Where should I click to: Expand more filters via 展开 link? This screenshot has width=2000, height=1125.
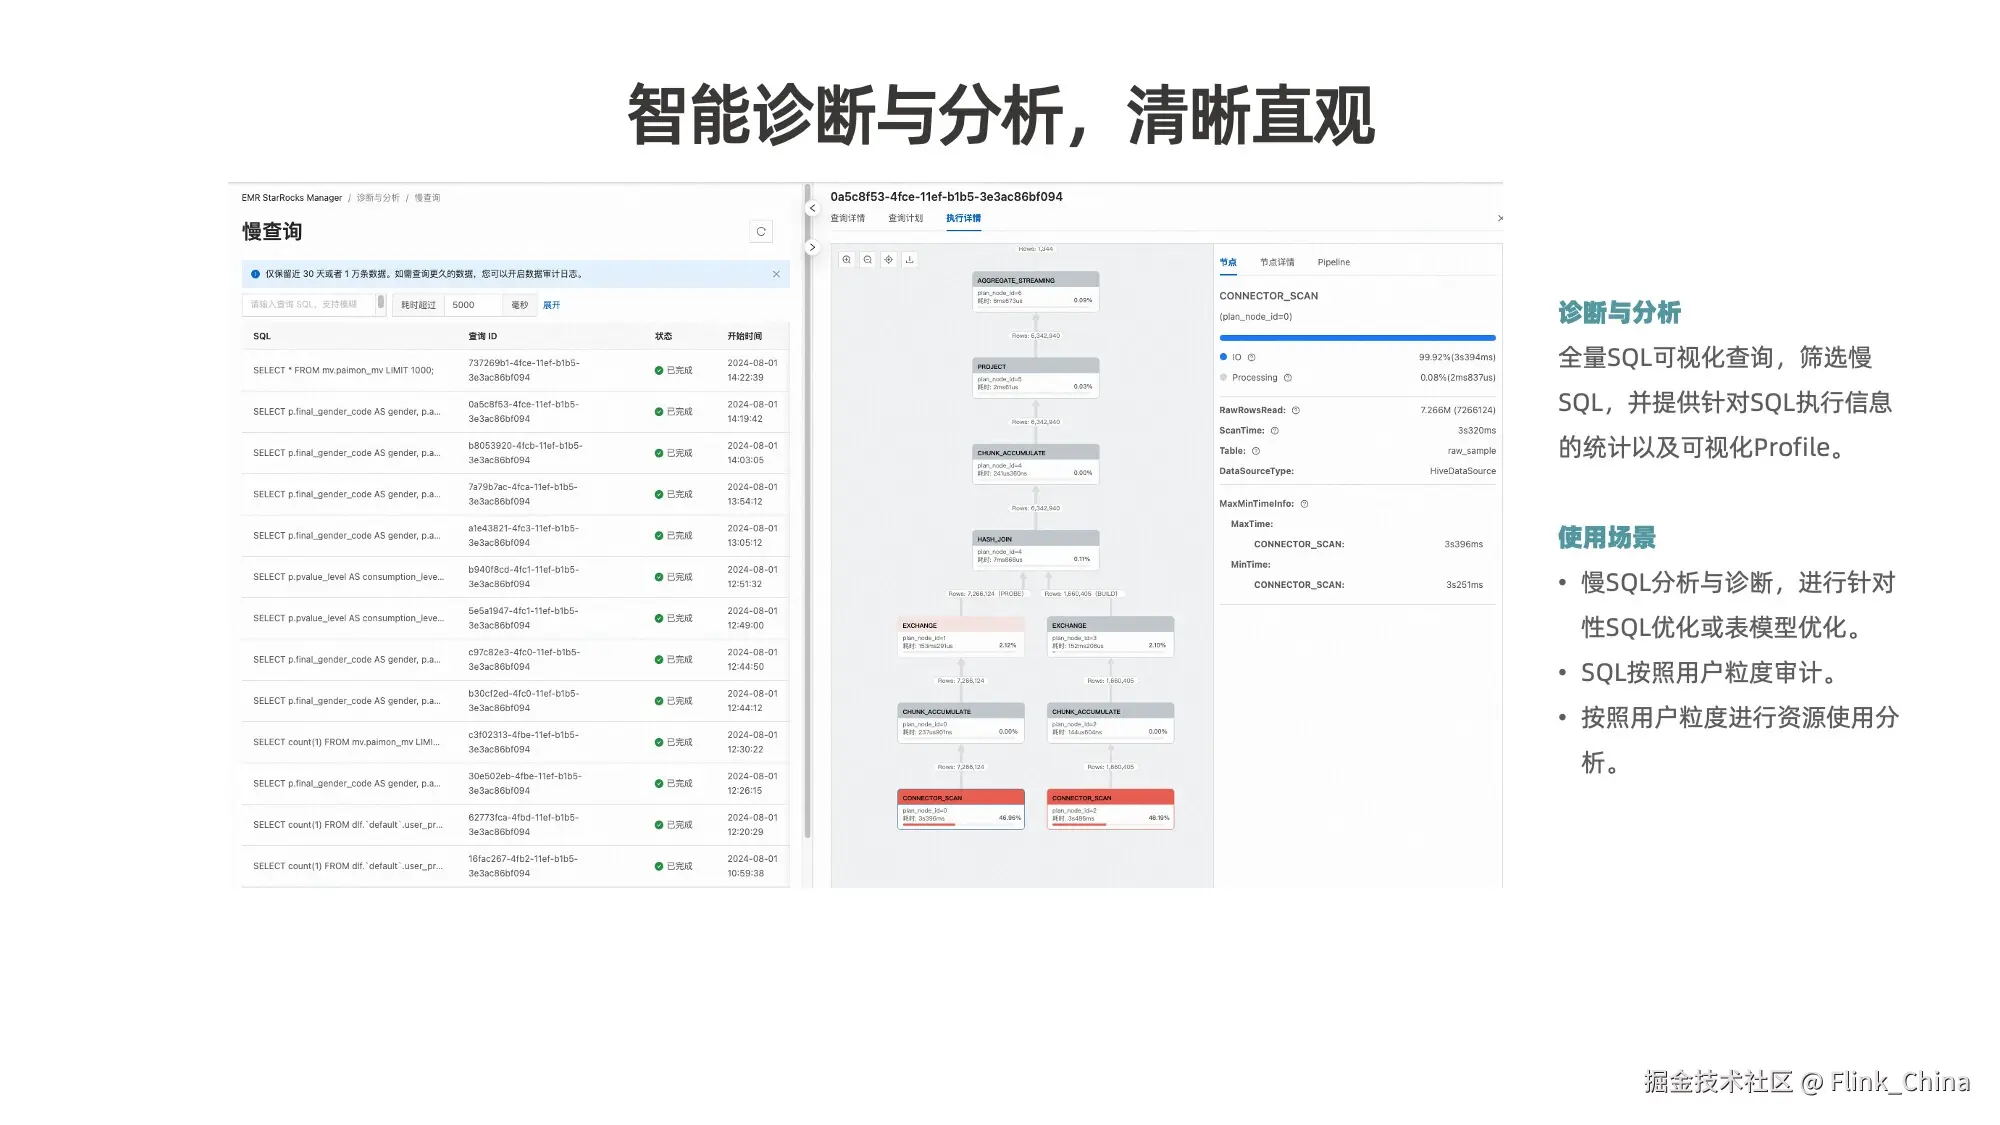coord(551,305)
